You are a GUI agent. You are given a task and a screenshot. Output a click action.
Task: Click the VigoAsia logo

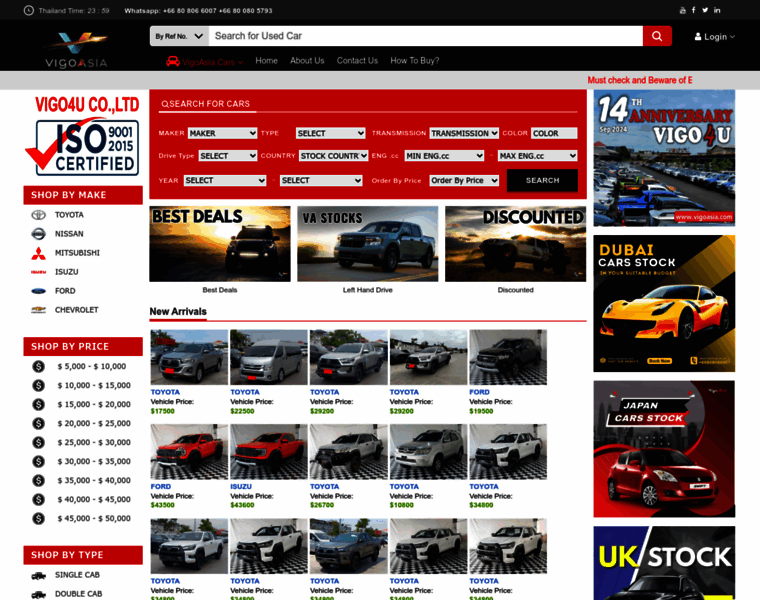76,50
